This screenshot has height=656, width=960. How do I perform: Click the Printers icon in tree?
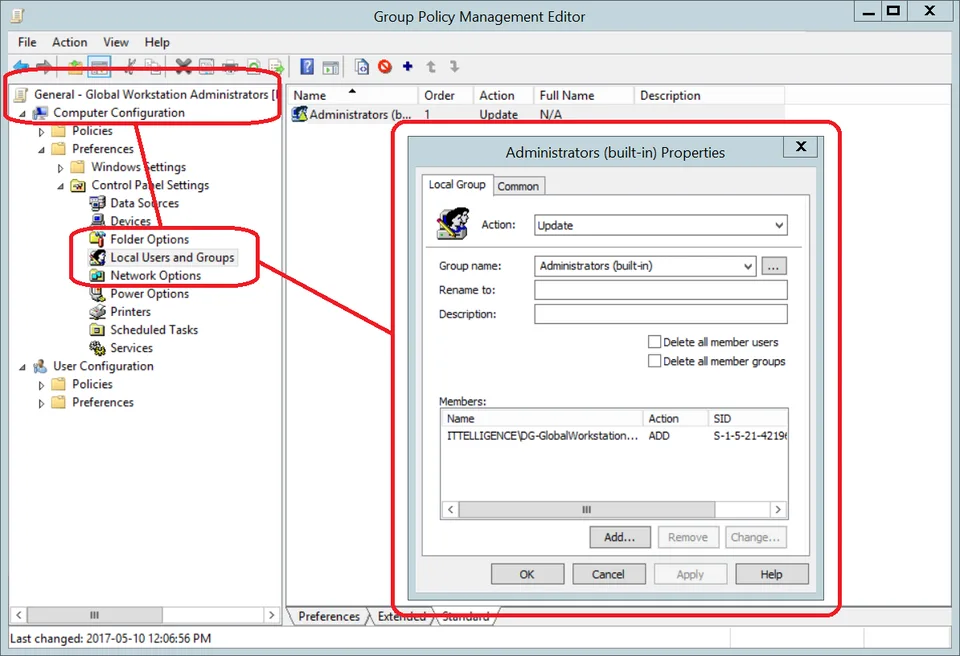pyautogui.click(x=97, y=312)
